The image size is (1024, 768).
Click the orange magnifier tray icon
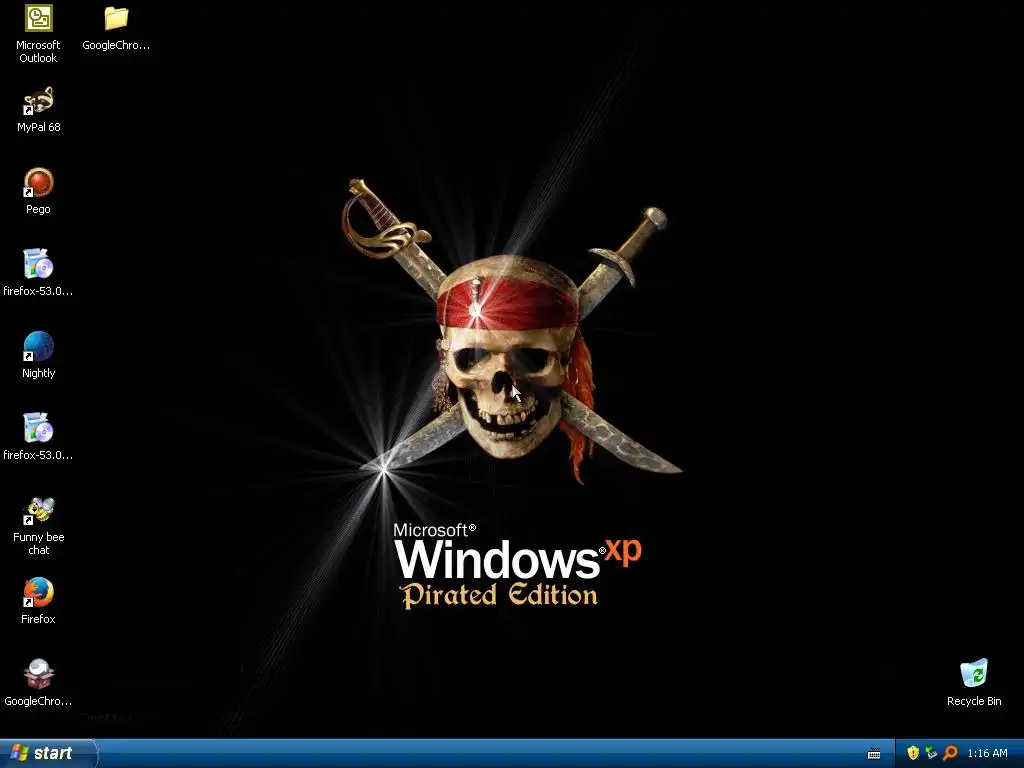coord(950,753)
